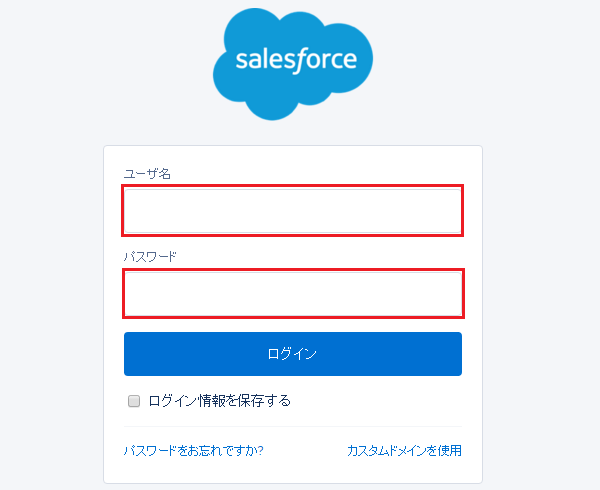
Task: Click the パスワード input field
Action: pos(293,294)
